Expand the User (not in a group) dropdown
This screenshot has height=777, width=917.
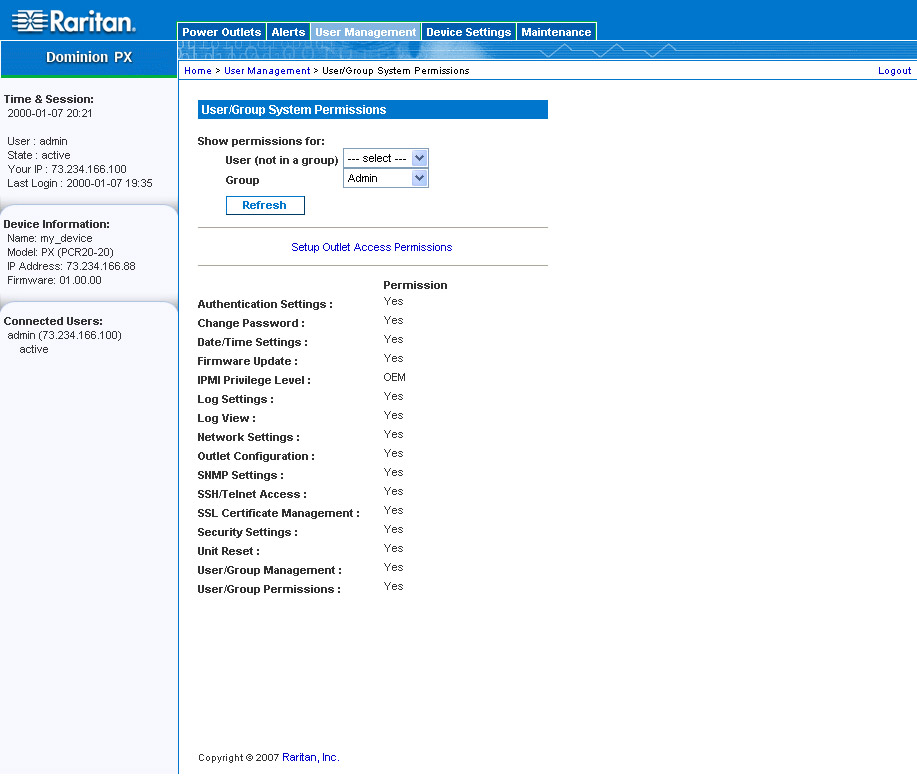tap(385, 159)
